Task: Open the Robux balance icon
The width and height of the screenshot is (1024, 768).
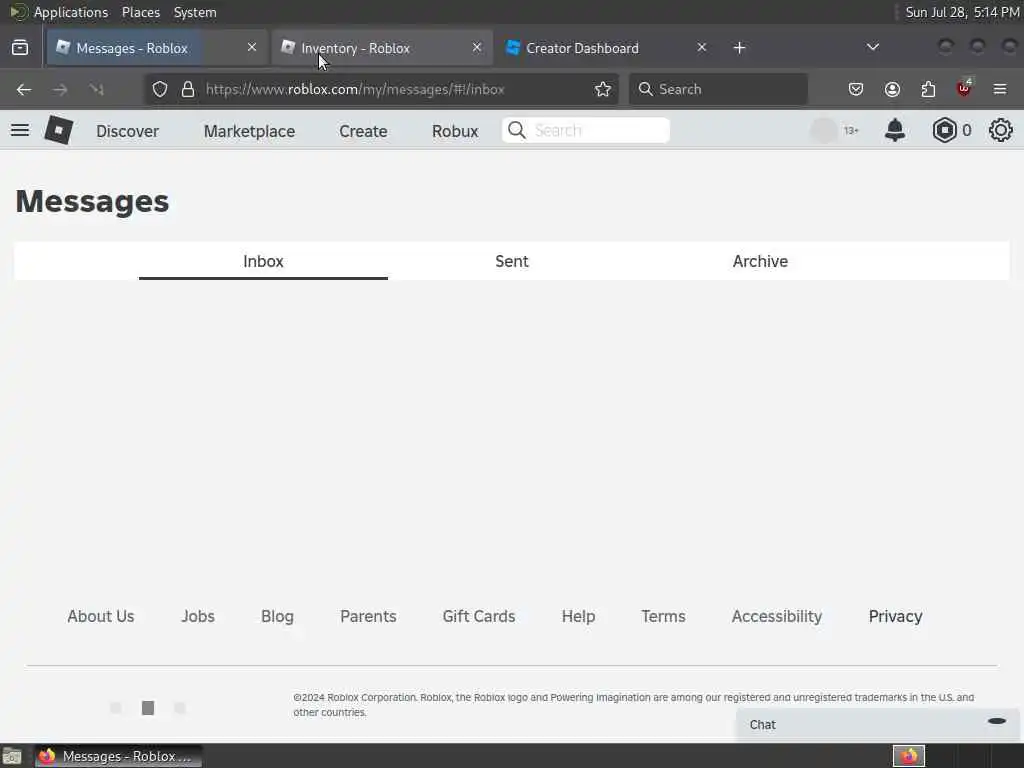Action: click(x=944, y=131)
